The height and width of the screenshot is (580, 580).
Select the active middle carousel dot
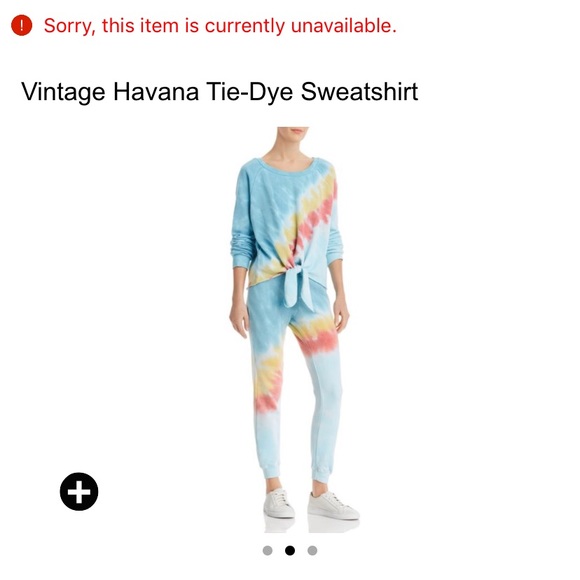pos(290,551)
